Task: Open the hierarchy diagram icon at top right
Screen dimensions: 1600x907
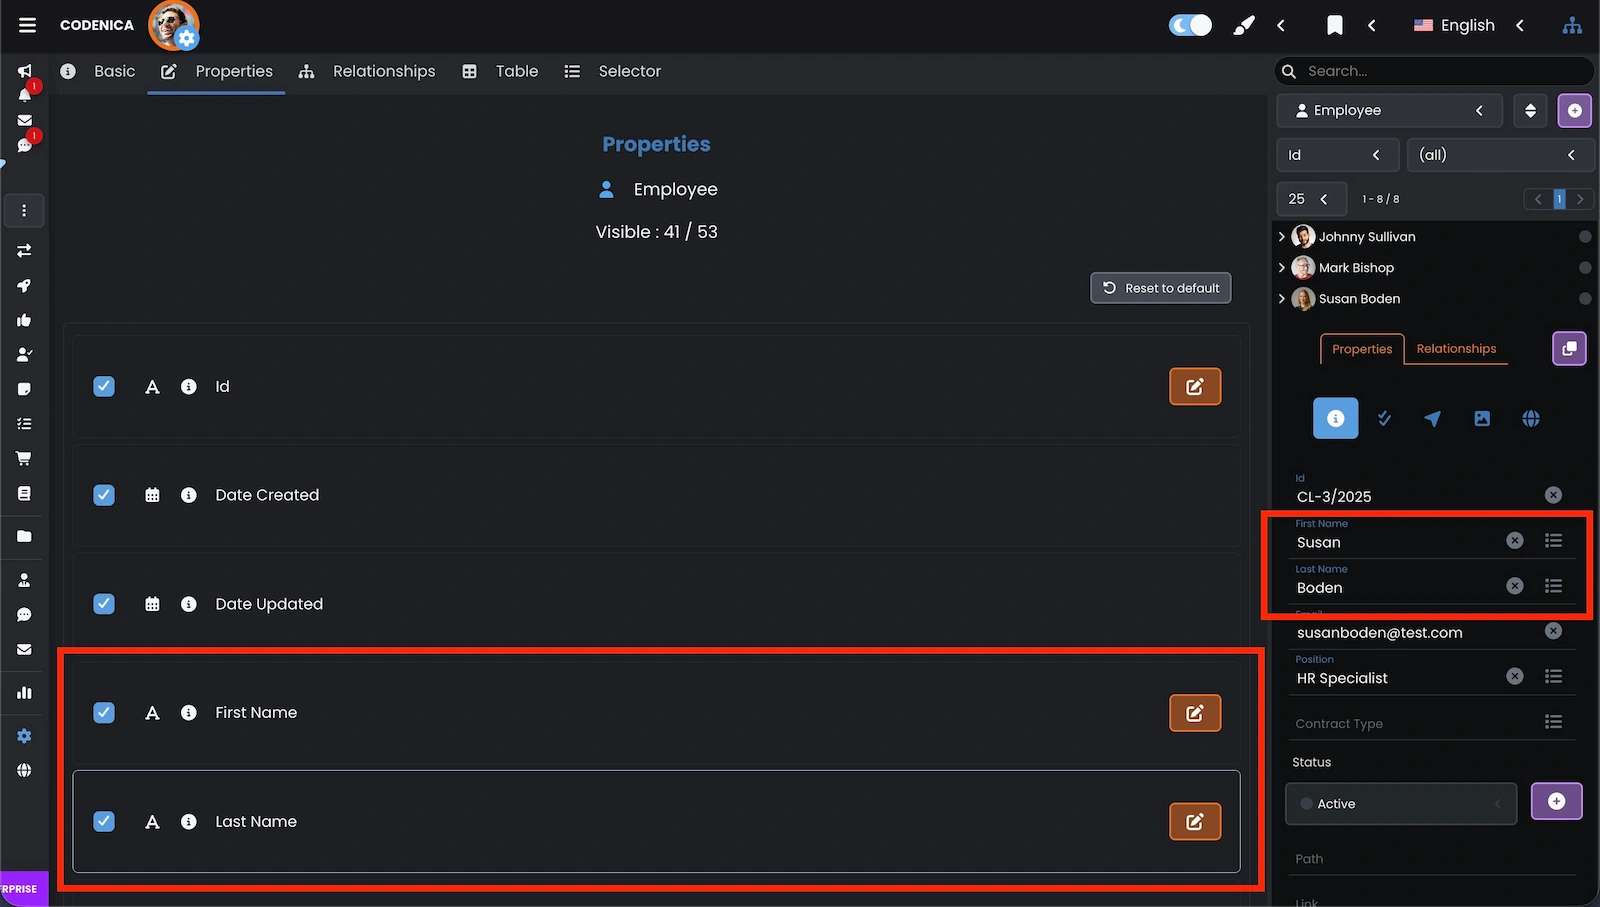Action: [x=1572, y=26]
